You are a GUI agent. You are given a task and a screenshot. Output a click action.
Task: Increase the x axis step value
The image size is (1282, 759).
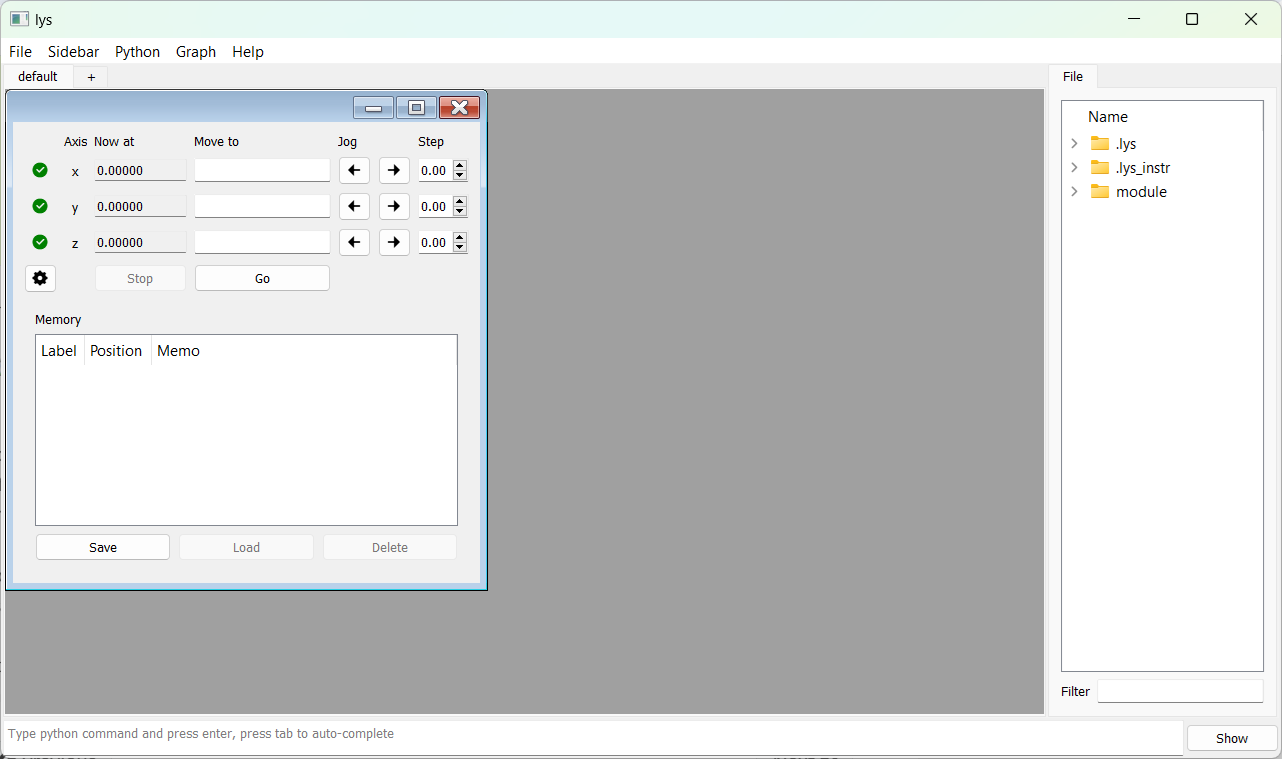(x=460, y=166)
